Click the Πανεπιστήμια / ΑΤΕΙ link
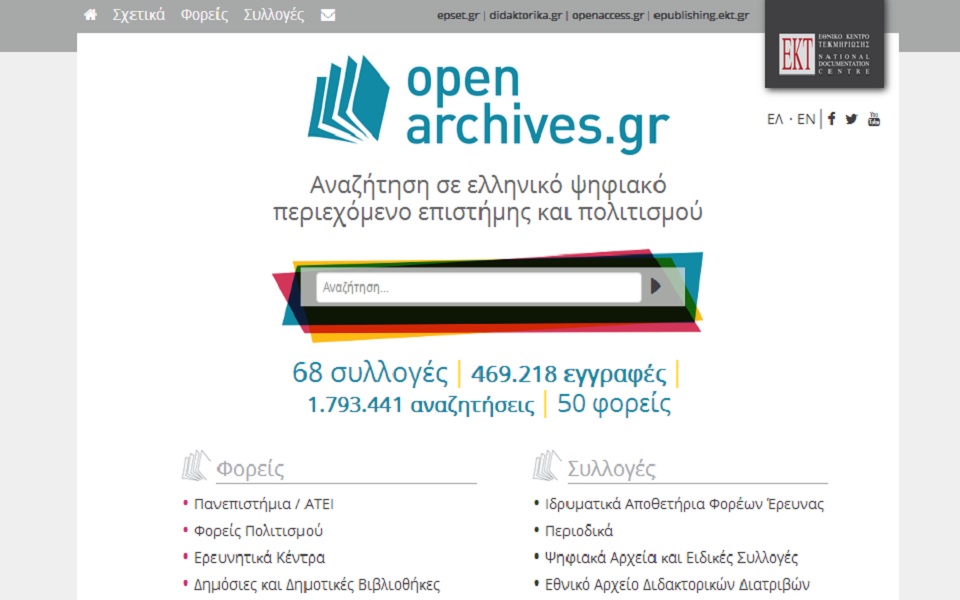Screen dimensions: 960x600 pos(263,503)
